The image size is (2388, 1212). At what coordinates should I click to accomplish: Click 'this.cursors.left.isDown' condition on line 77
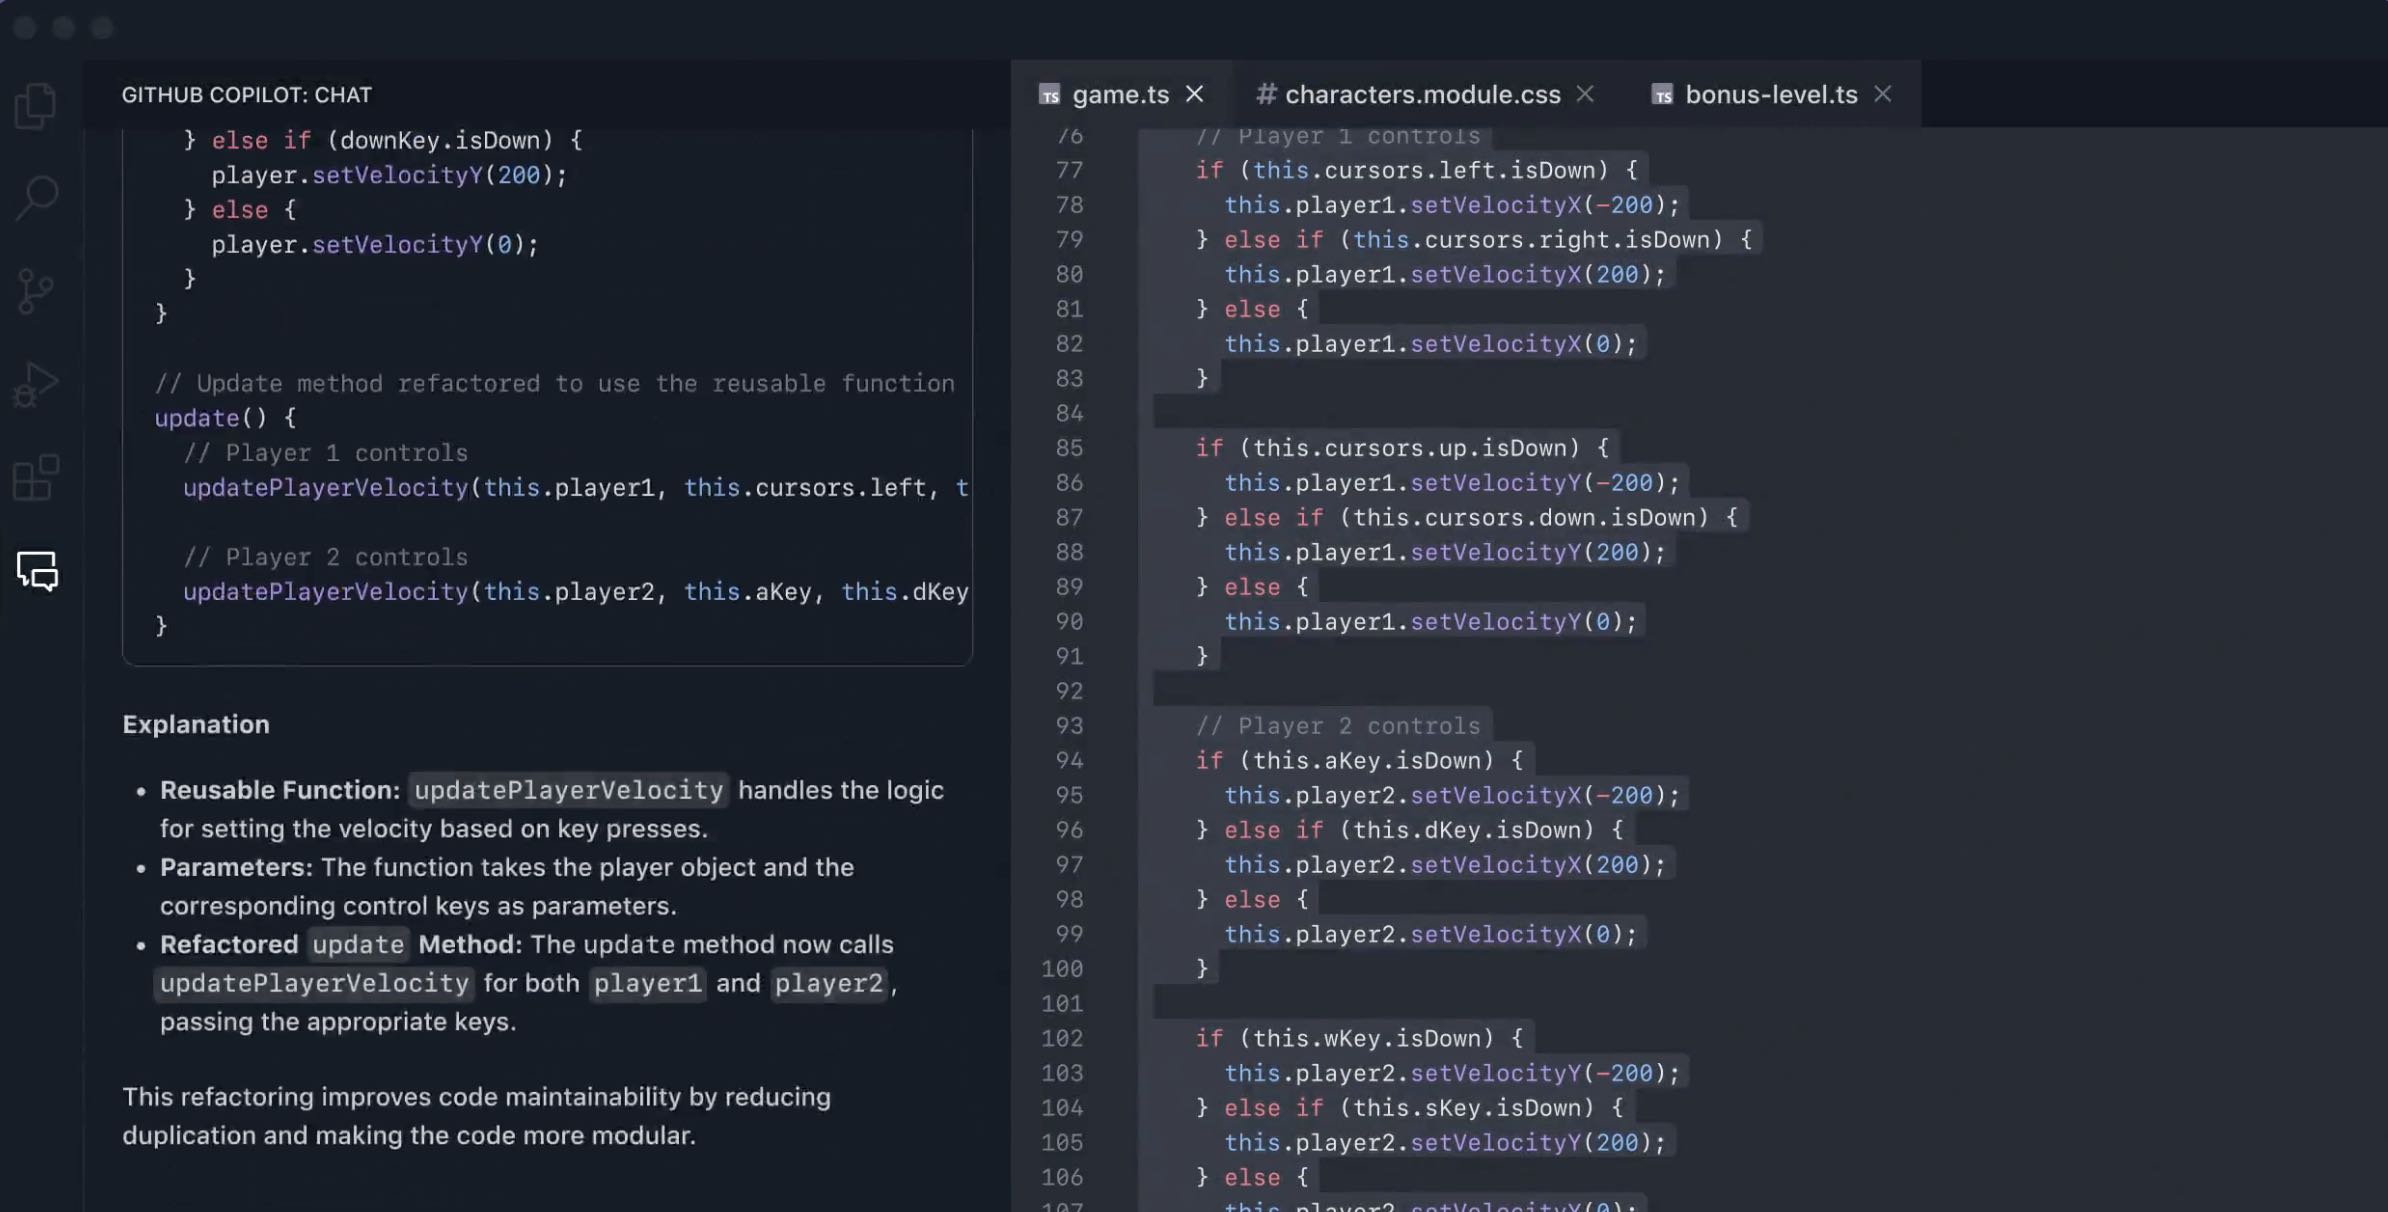(x=1424, y=171)
